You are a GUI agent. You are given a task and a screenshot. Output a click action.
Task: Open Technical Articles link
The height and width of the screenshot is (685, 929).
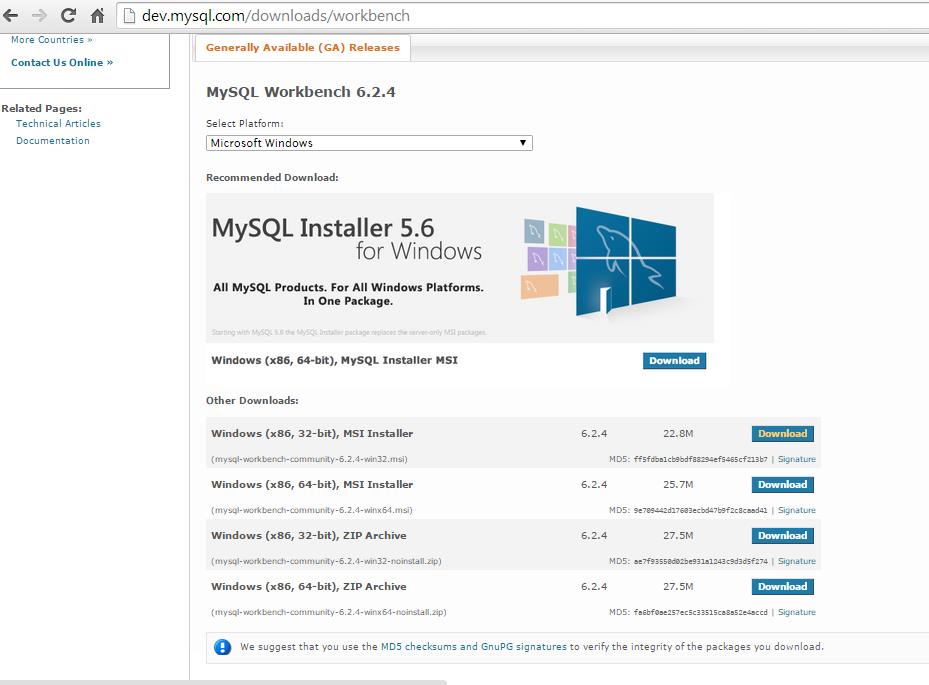[58, 123]
